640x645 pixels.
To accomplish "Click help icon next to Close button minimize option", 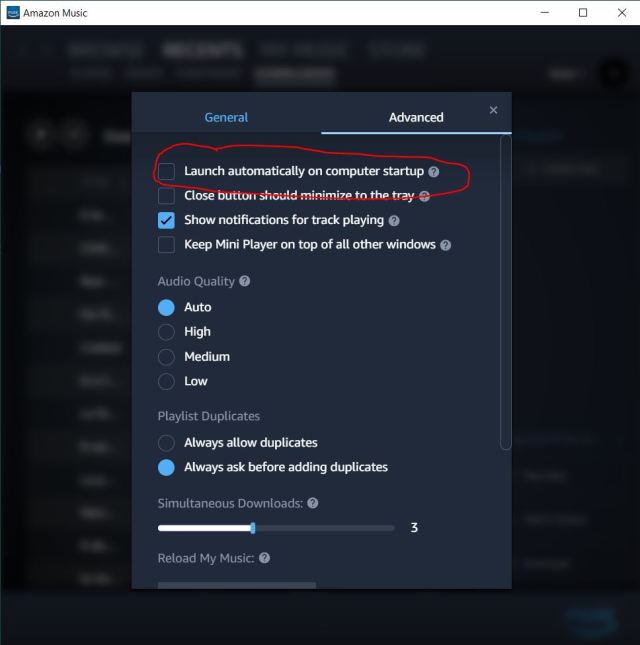I will pyautogui.click(x=424, y=197).
